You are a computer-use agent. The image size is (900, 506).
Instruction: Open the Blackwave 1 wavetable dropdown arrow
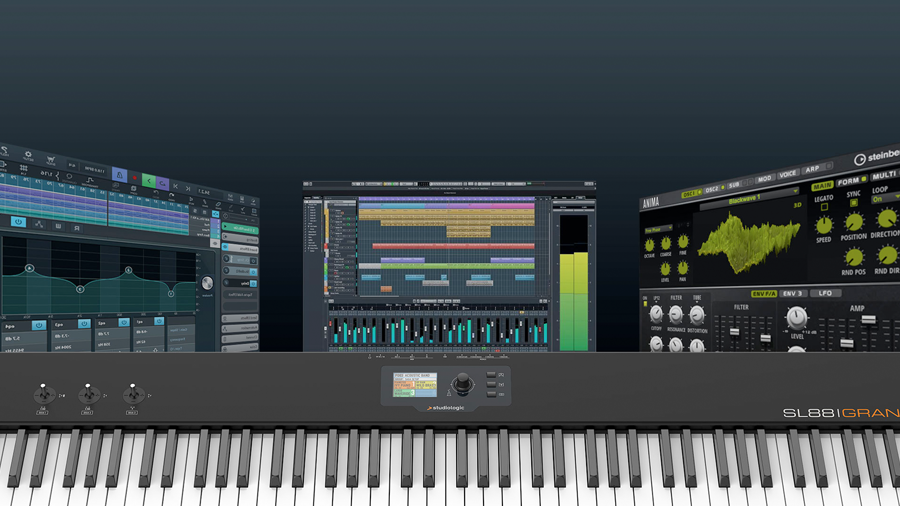click(796, 191)
